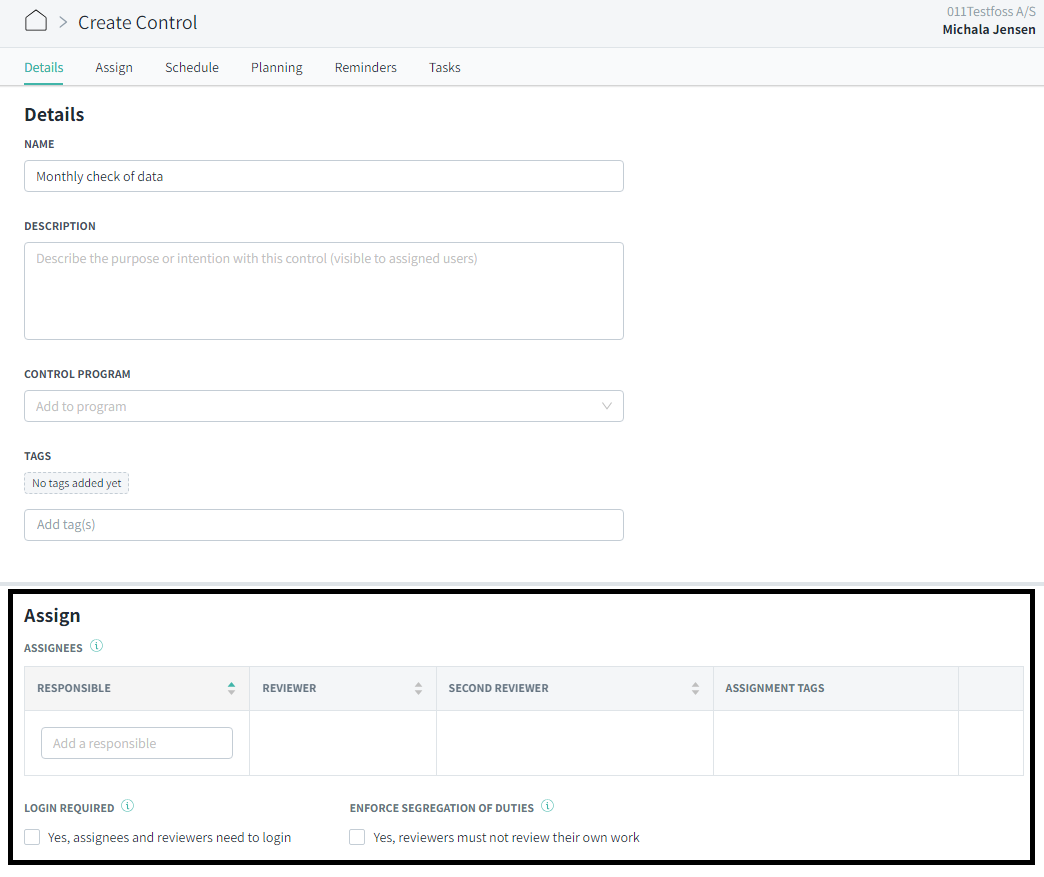The image size is (1044, 877).
Task: Click the Michala Jensen user name
Action: (x=989, y=29)
